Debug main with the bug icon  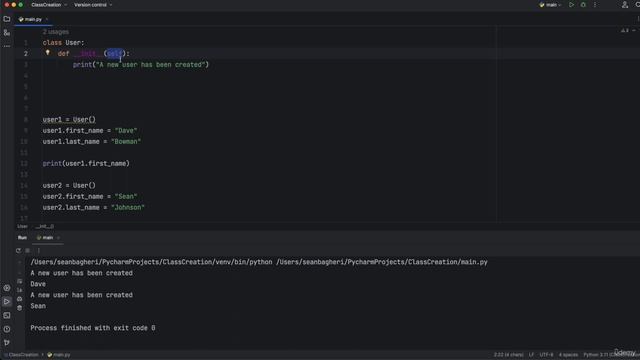[x=583, y=5]
